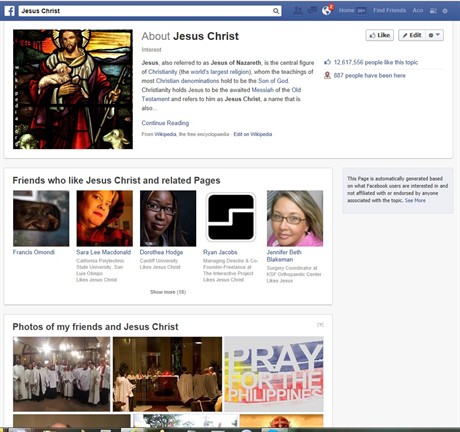
Task: Click Jennifer Beth Blakeman name link
Action: pos(284,256)
